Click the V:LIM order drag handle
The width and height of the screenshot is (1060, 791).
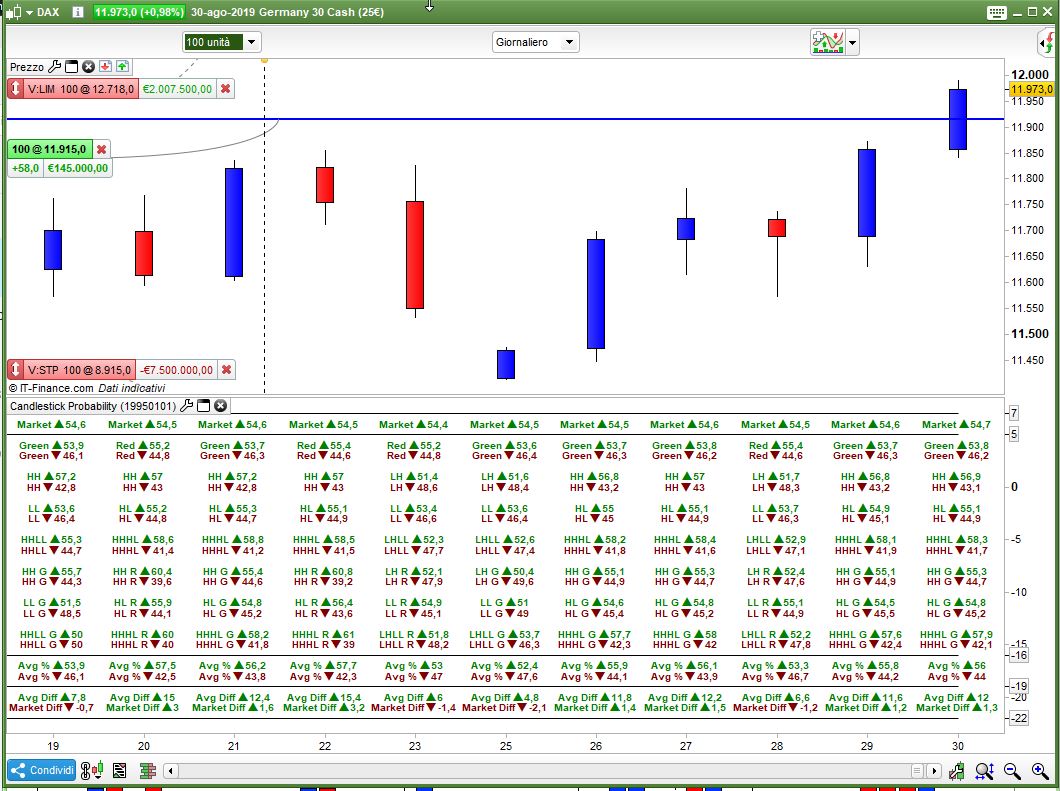tap(16, 89)
